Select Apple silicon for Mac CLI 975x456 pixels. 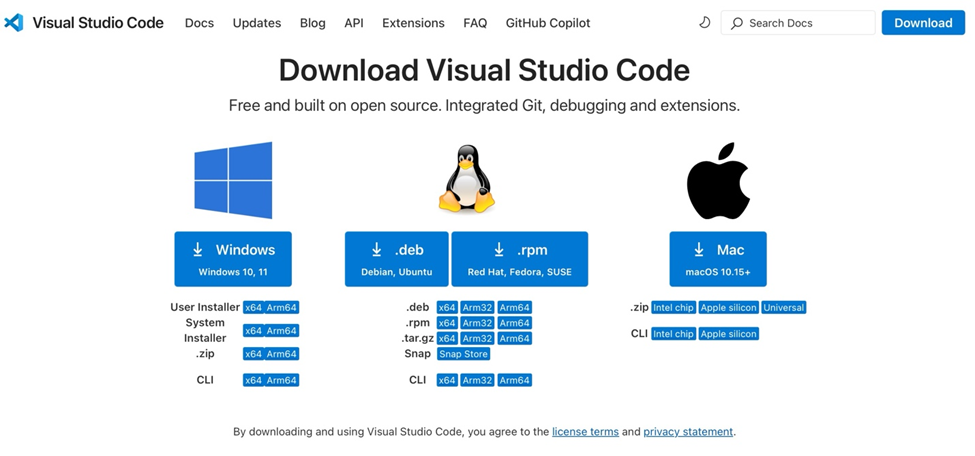click(729, 334)
